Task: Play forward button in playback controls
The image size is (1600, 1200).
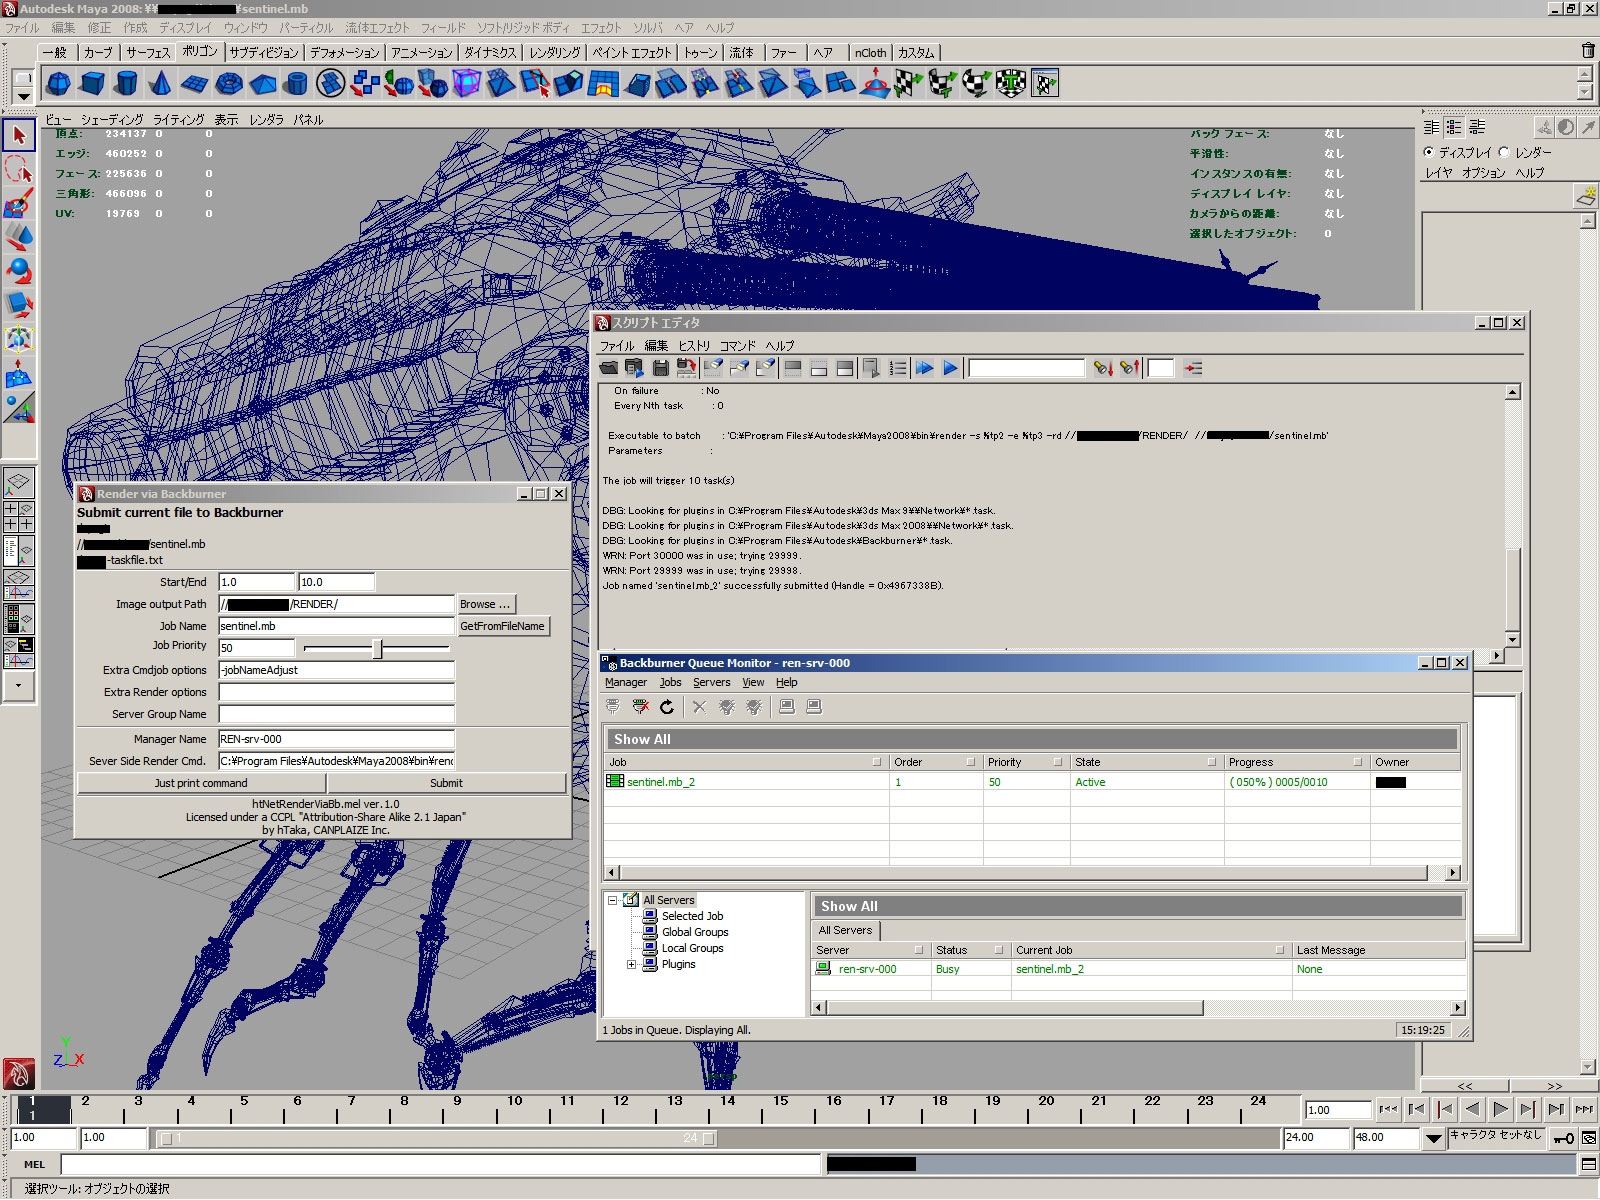Action: [1500, 1109]
